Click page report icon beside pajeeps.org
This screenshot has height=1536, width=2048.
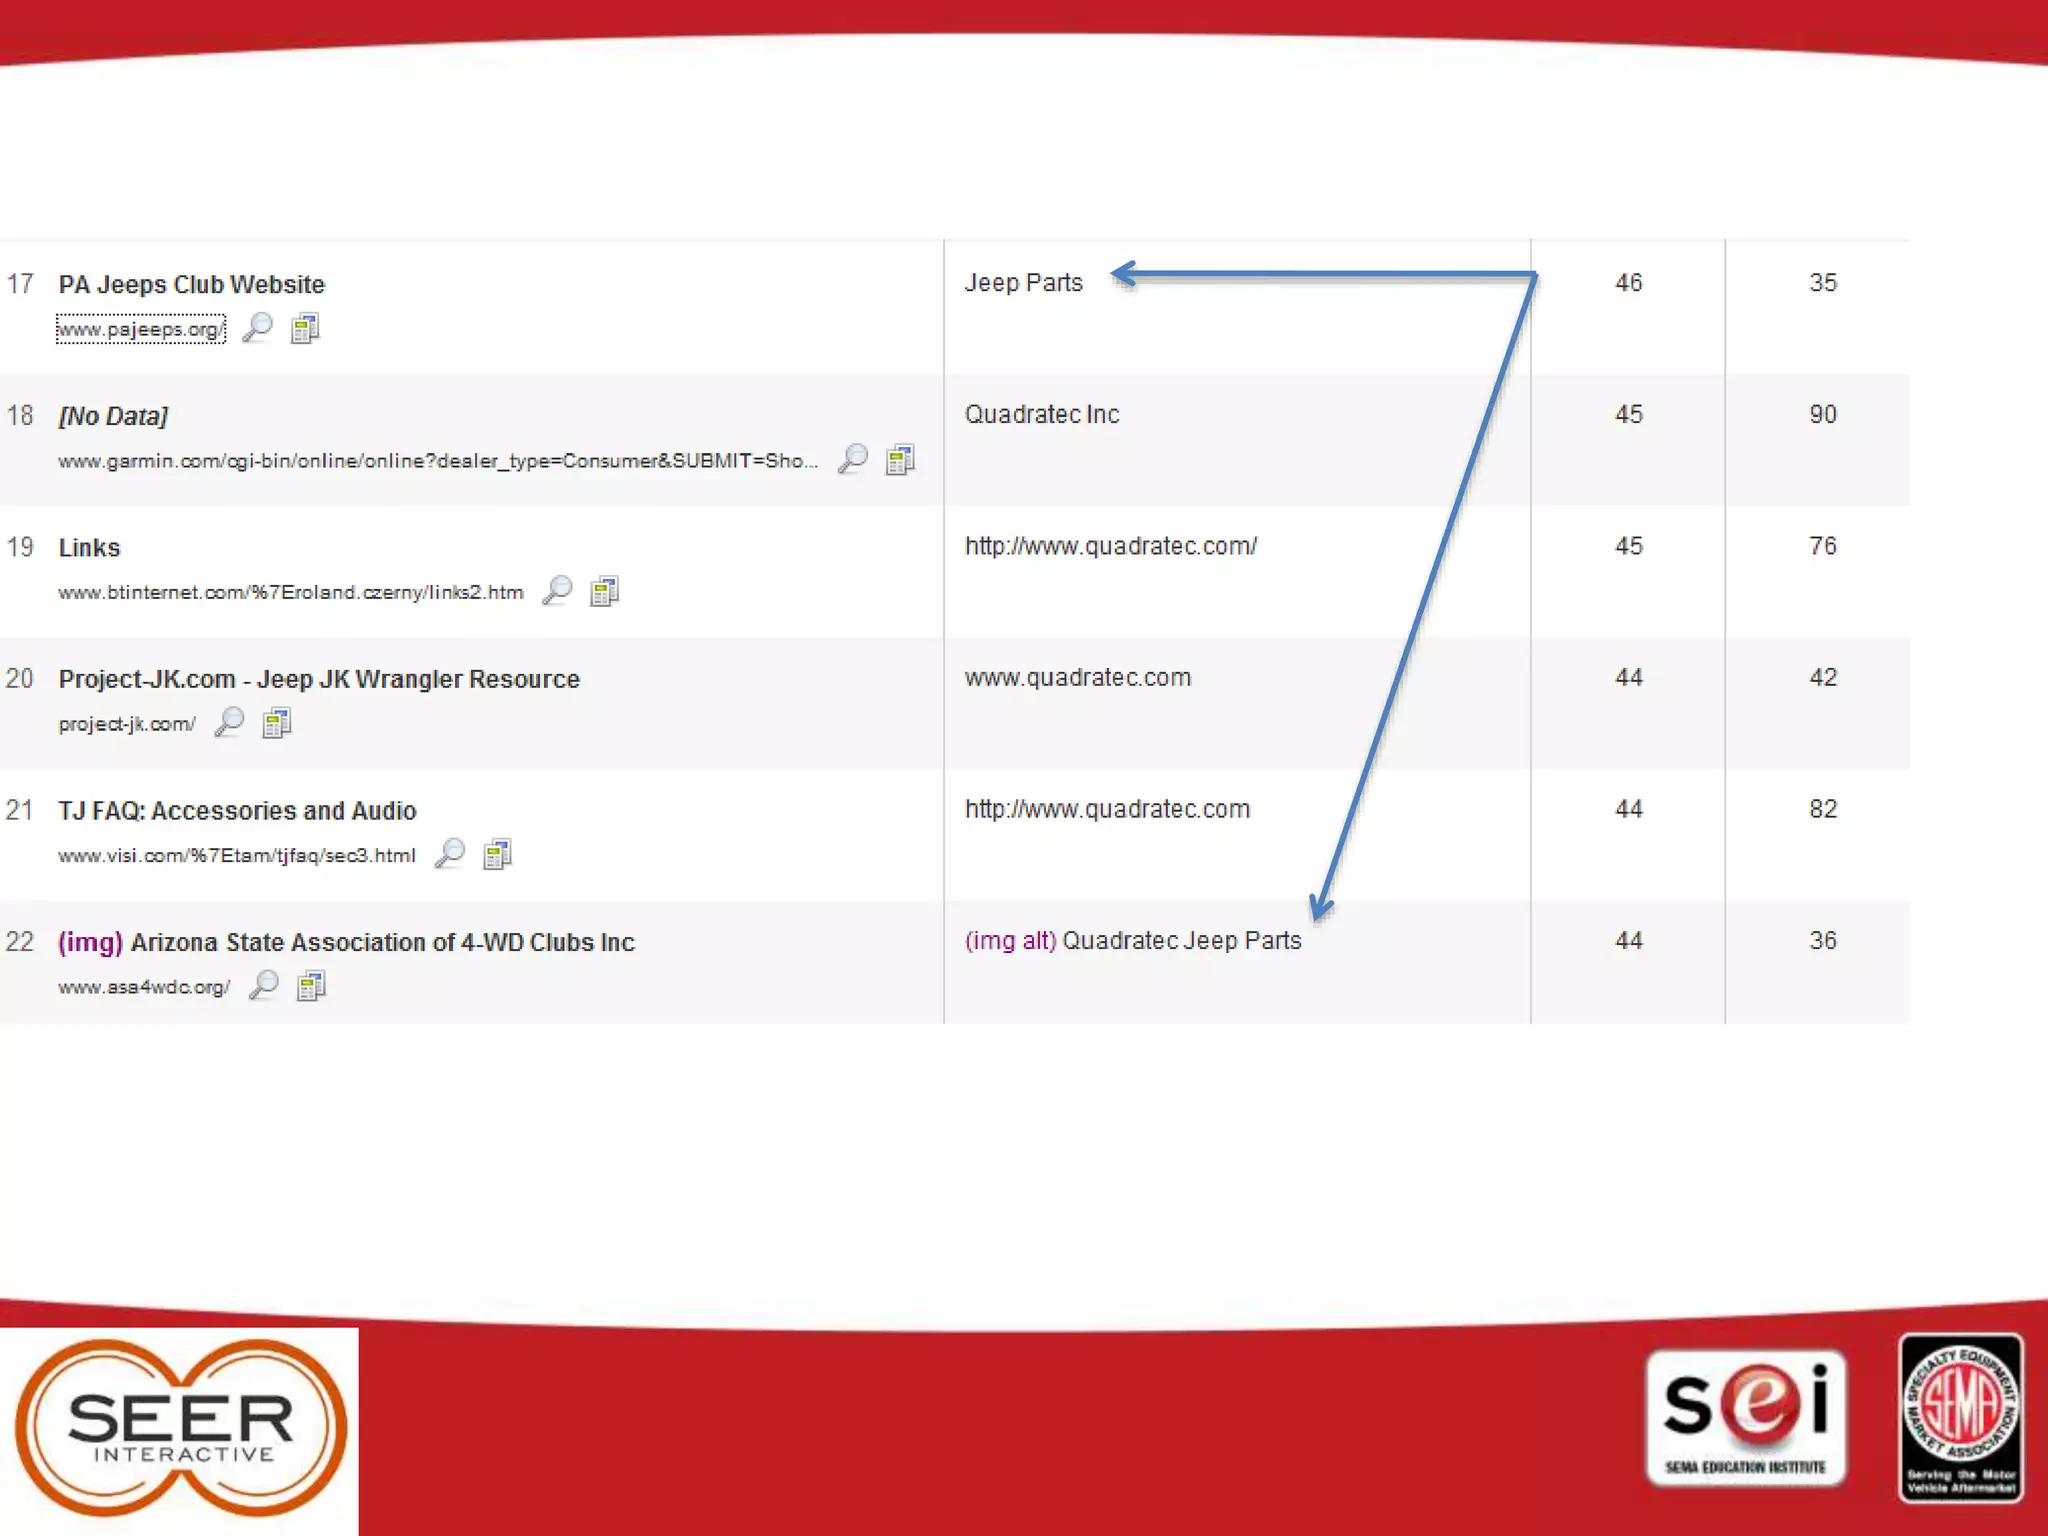point(305,328)
